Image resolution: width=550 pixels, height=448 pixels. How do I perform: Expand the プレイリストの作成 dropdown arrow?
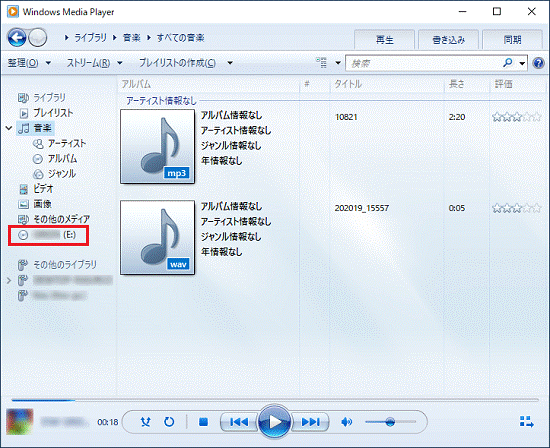(230, 63)
